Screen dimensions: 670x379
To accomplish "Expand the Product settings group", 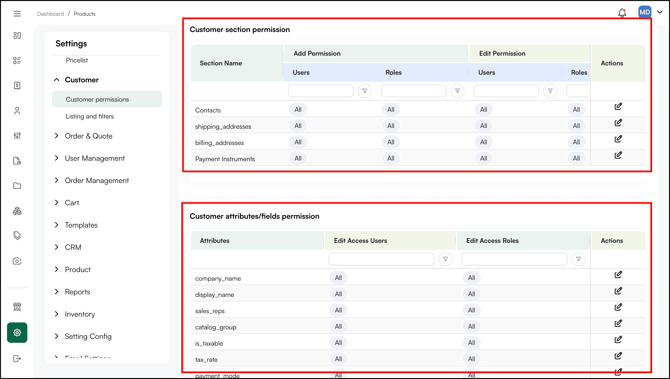I will 56,269.
